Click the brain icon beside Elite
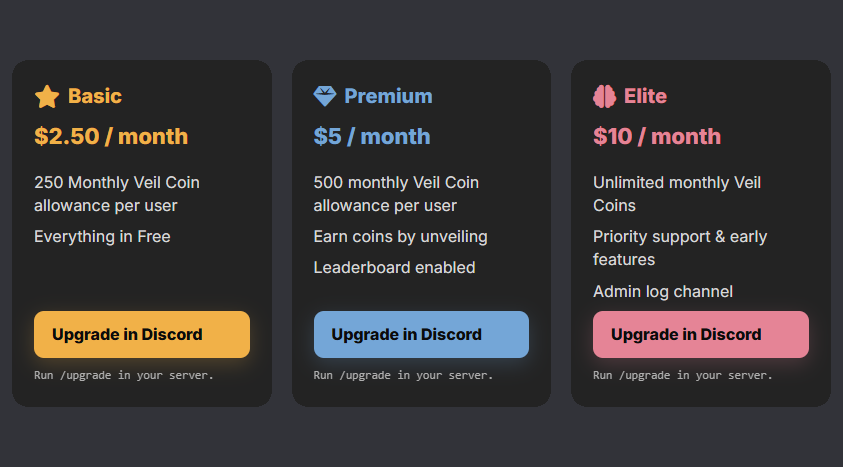Viewport: 843px width, 467px height. 604,96
